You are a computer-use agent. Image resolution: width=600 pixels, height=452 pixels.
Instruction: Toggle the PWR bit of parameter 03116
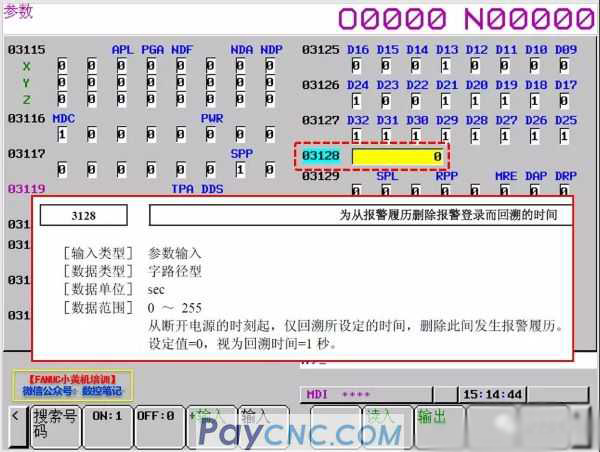212,134
